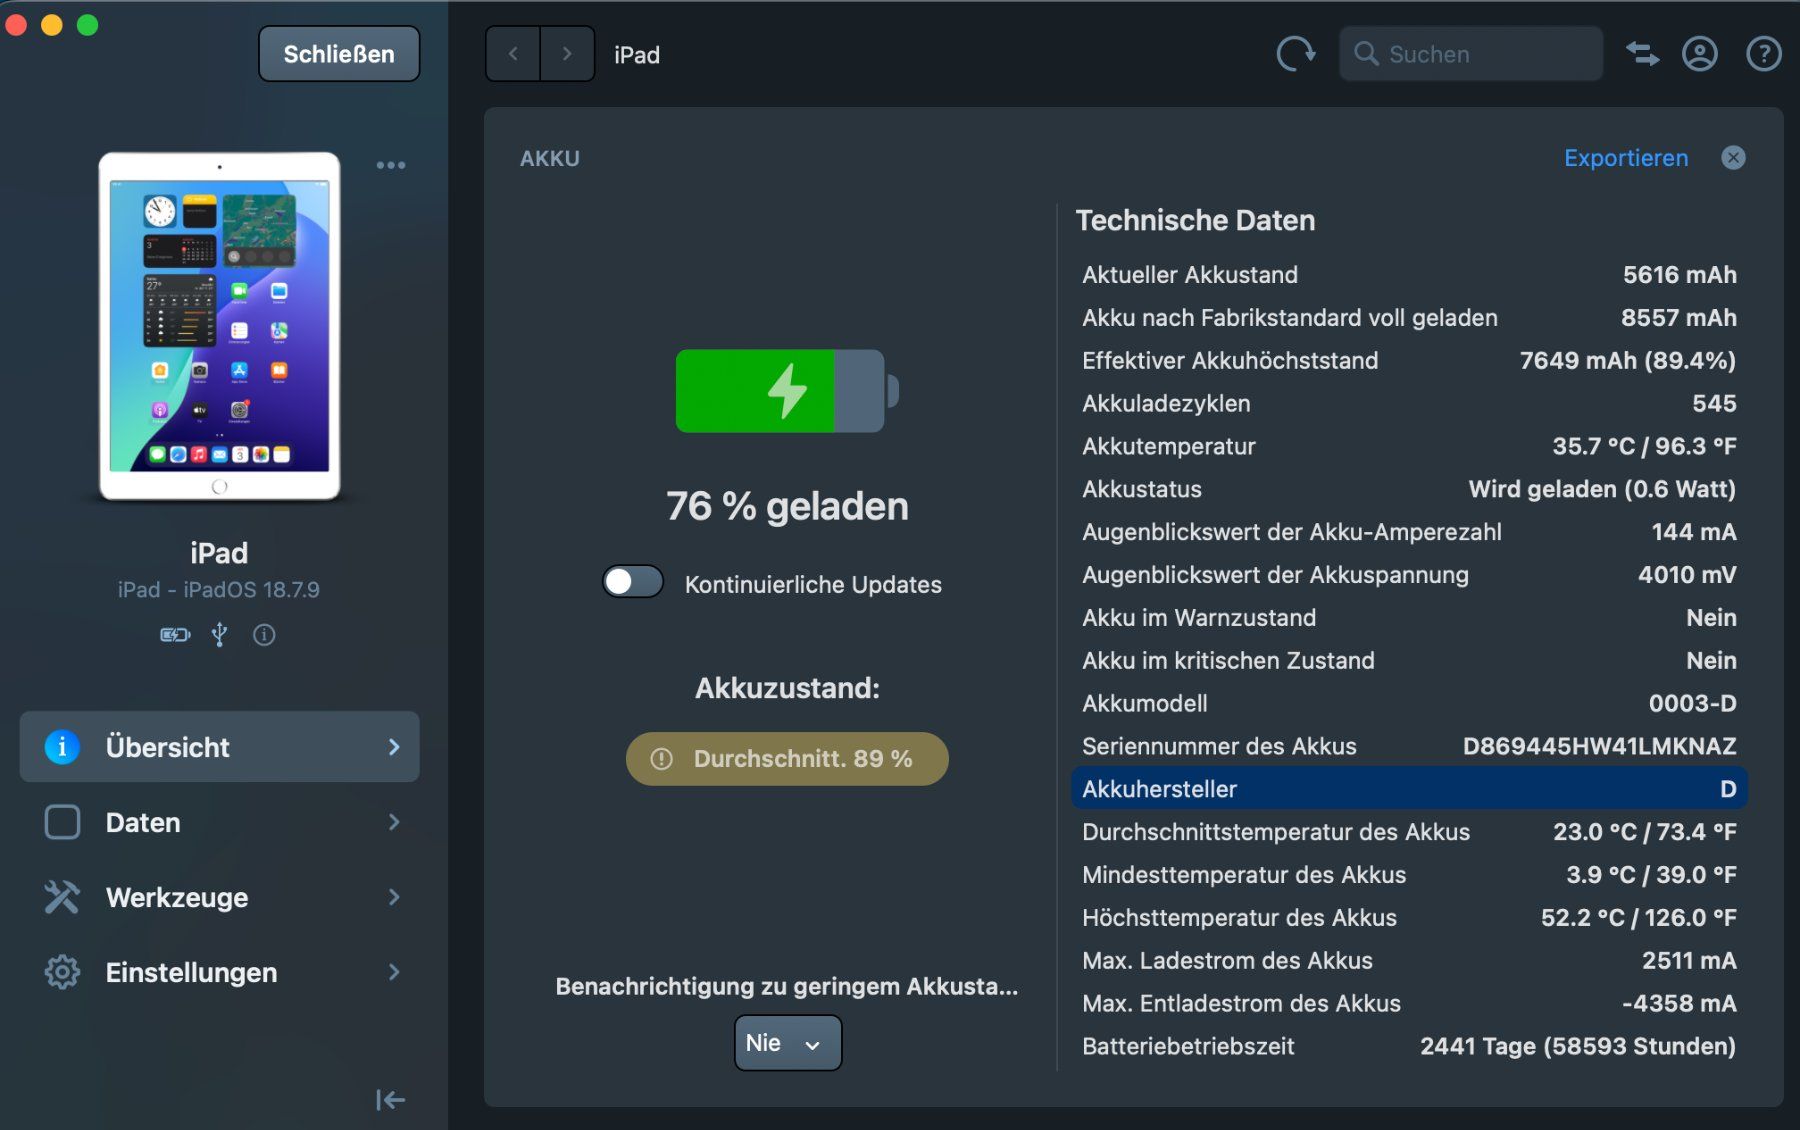Click the iPadOS 18.7.9 device subtitle
This screenshot has height=1130, width=1800.
[219, 590]
